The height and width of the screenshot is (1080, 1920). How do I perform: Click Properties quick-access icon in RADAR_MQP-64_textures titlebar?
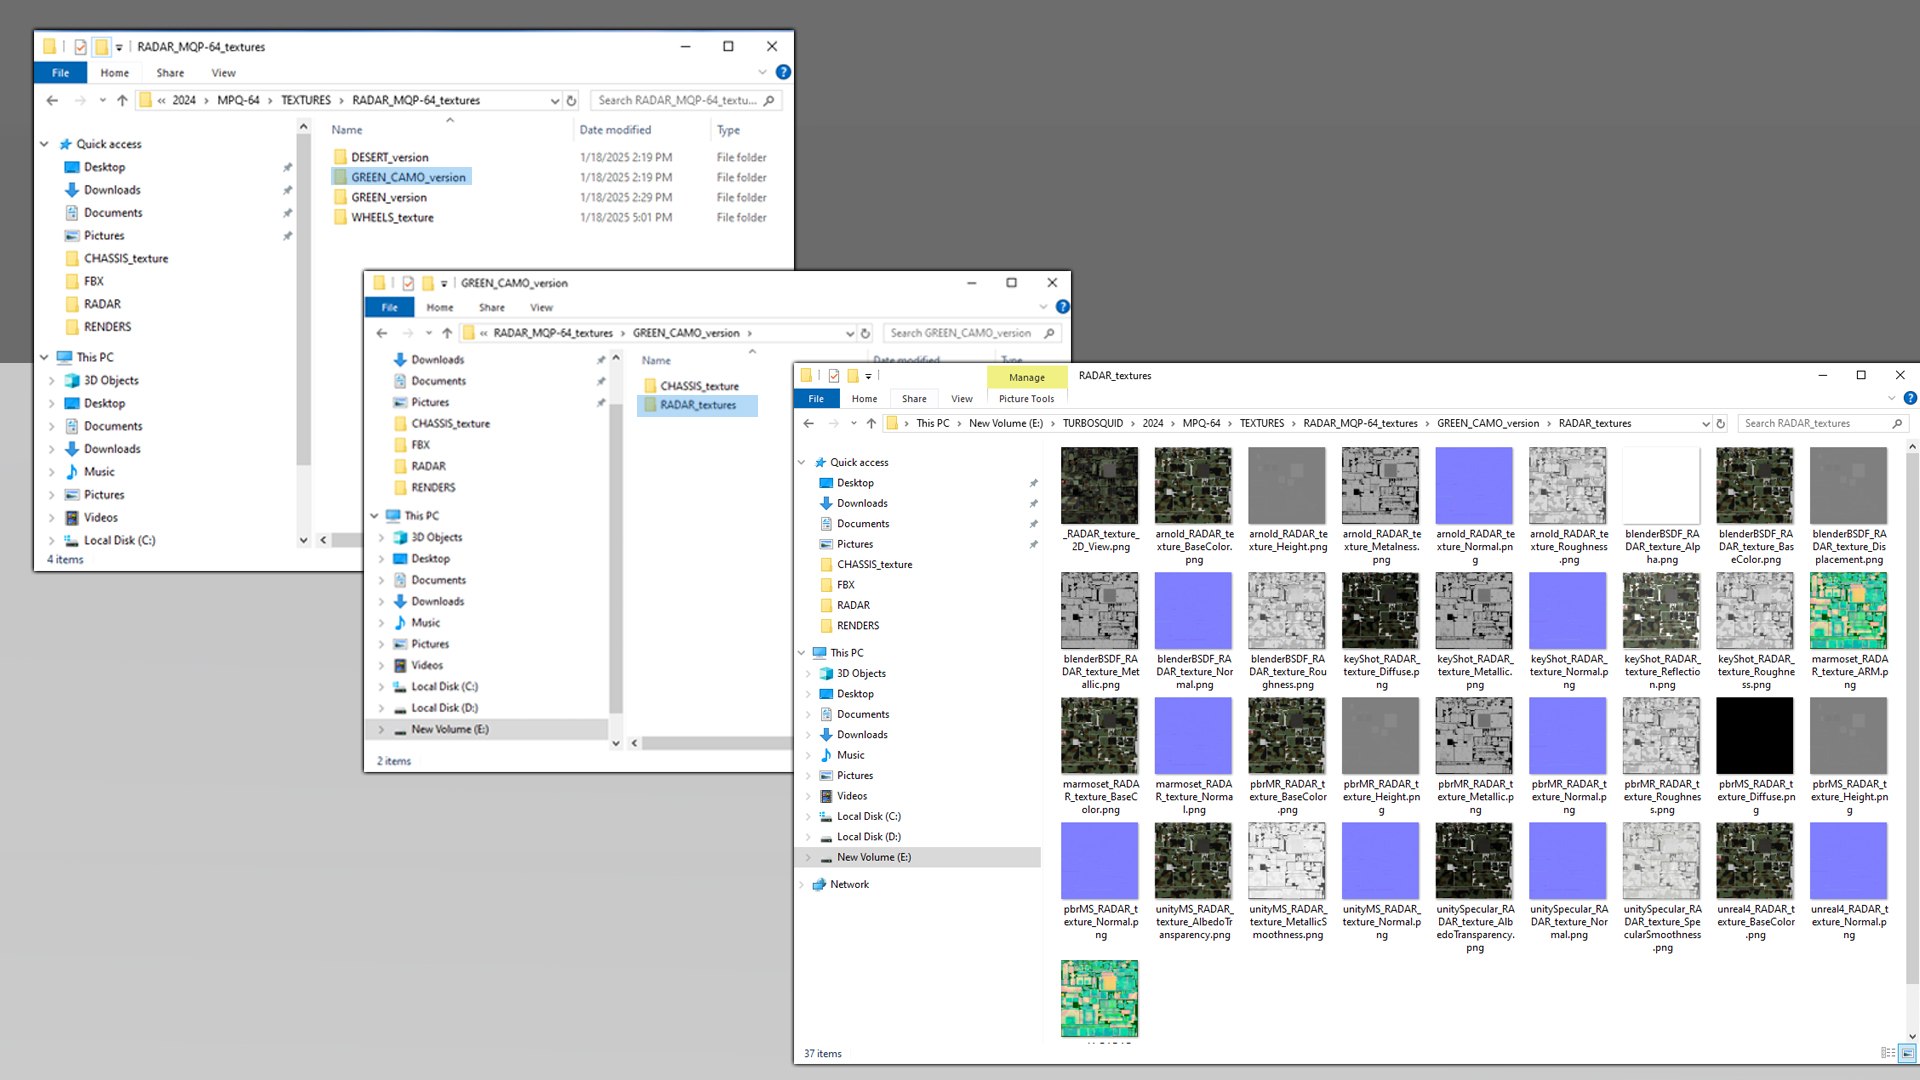coord(80,46)
